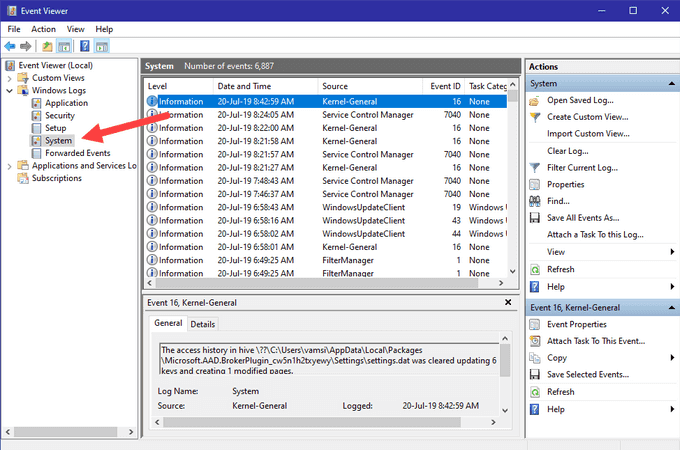Click Clear Log in Actions pane

pyautogui.click(x=567, y=151)
